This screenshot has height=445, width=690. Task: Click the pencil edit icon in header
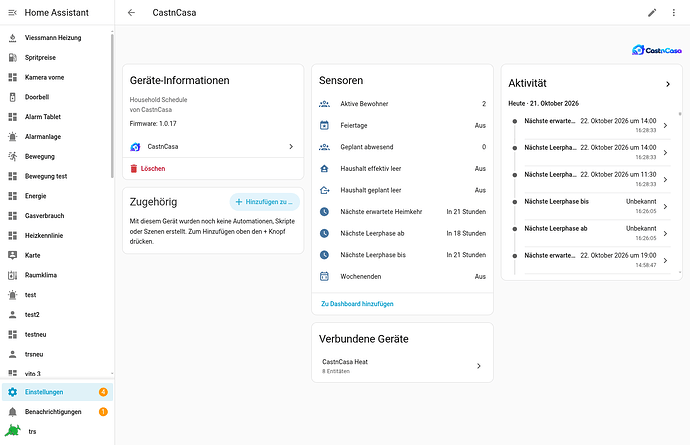pos(652,13)
